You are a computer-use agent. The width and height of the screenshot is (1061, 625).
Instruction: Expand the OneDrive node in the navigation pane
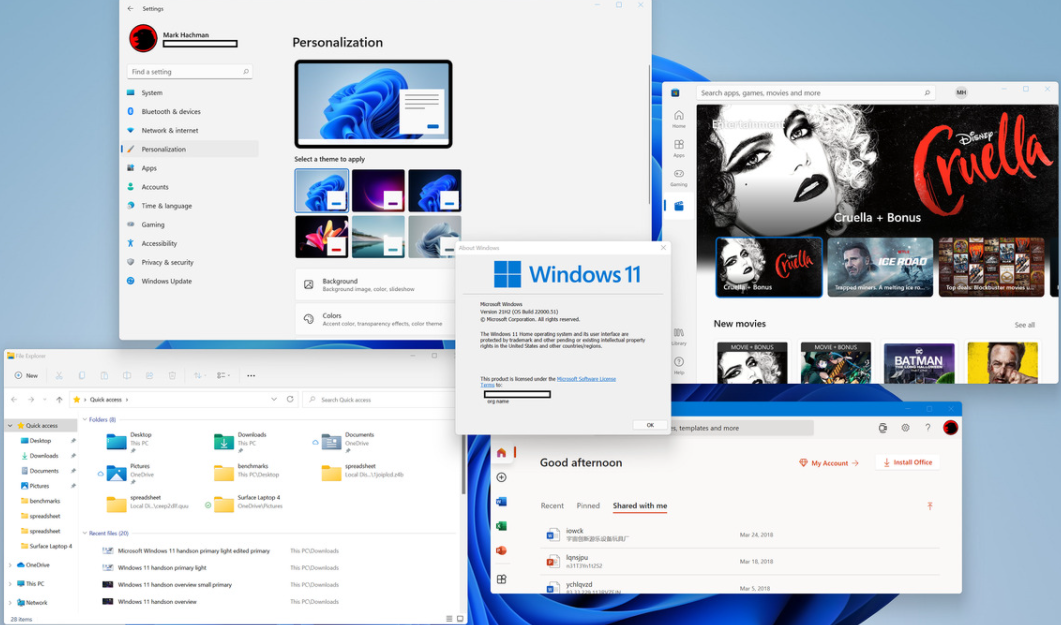[x=10, y=565]
